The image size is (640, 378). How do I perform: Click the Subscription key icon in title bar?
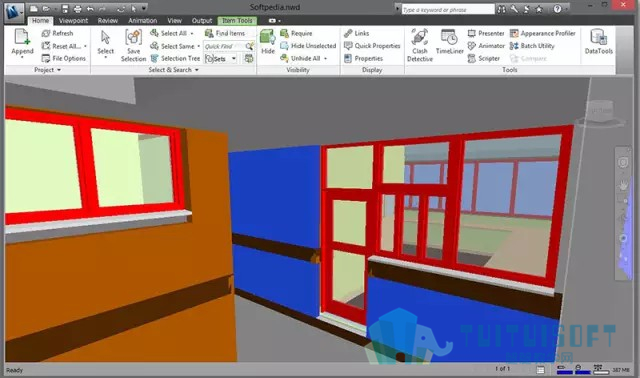coord(514,9)
